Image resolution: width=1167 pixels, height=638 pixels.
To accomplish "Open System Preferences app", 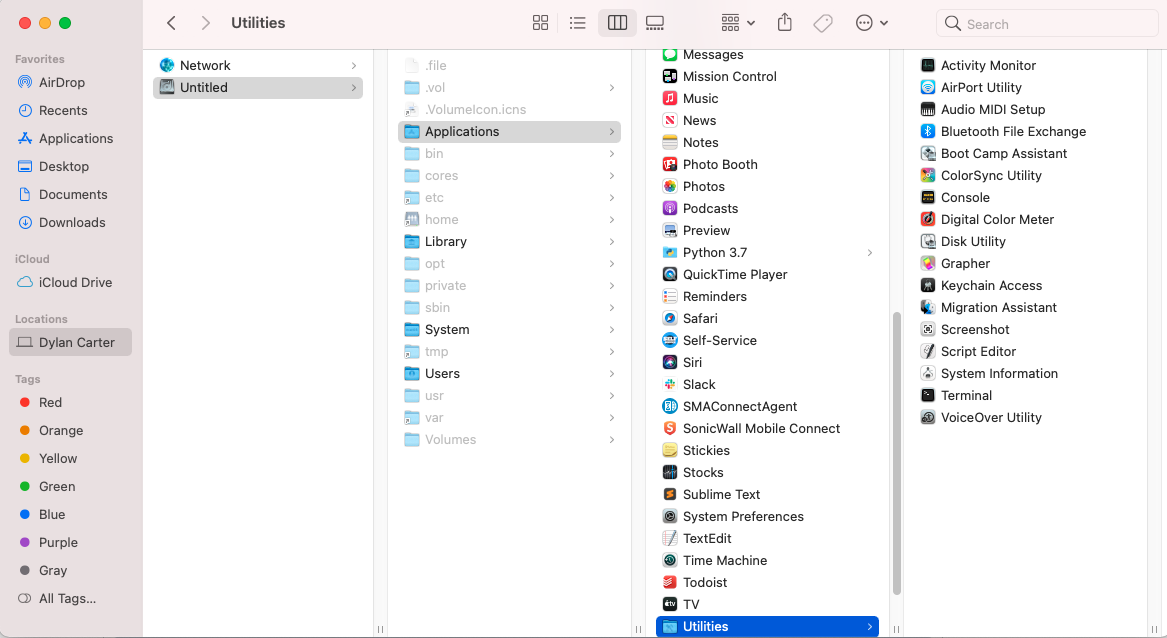I will [x=744, y=516].
